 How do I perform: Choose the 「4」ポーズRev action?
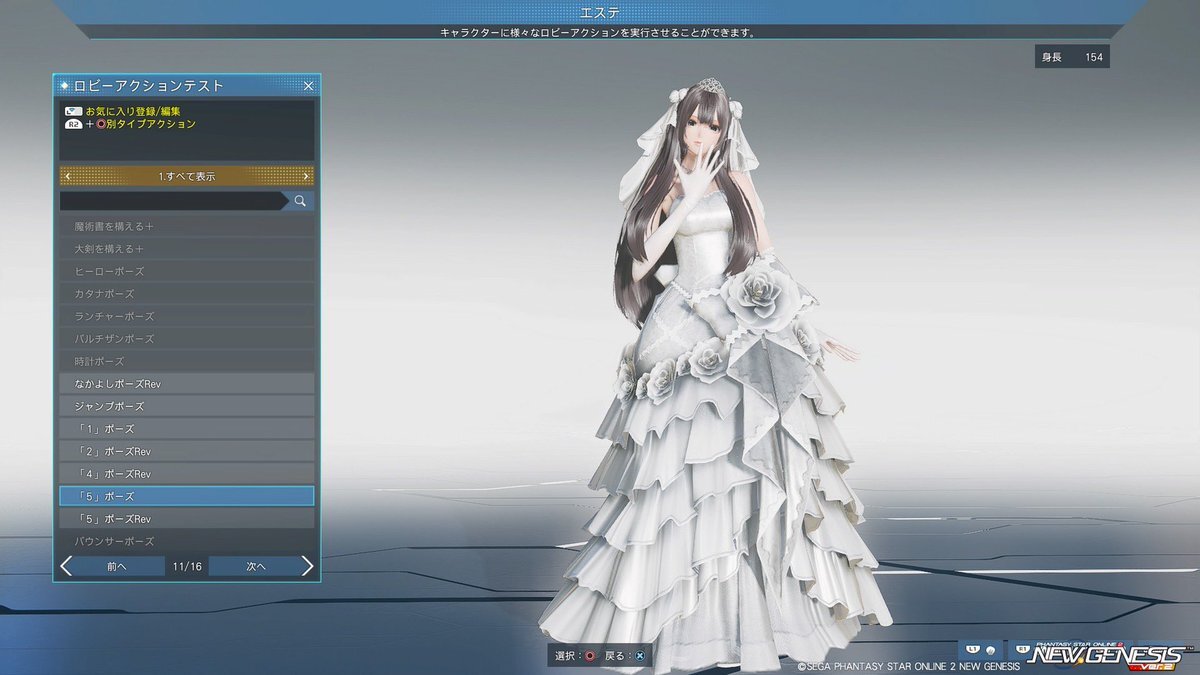tap(187, 474)
